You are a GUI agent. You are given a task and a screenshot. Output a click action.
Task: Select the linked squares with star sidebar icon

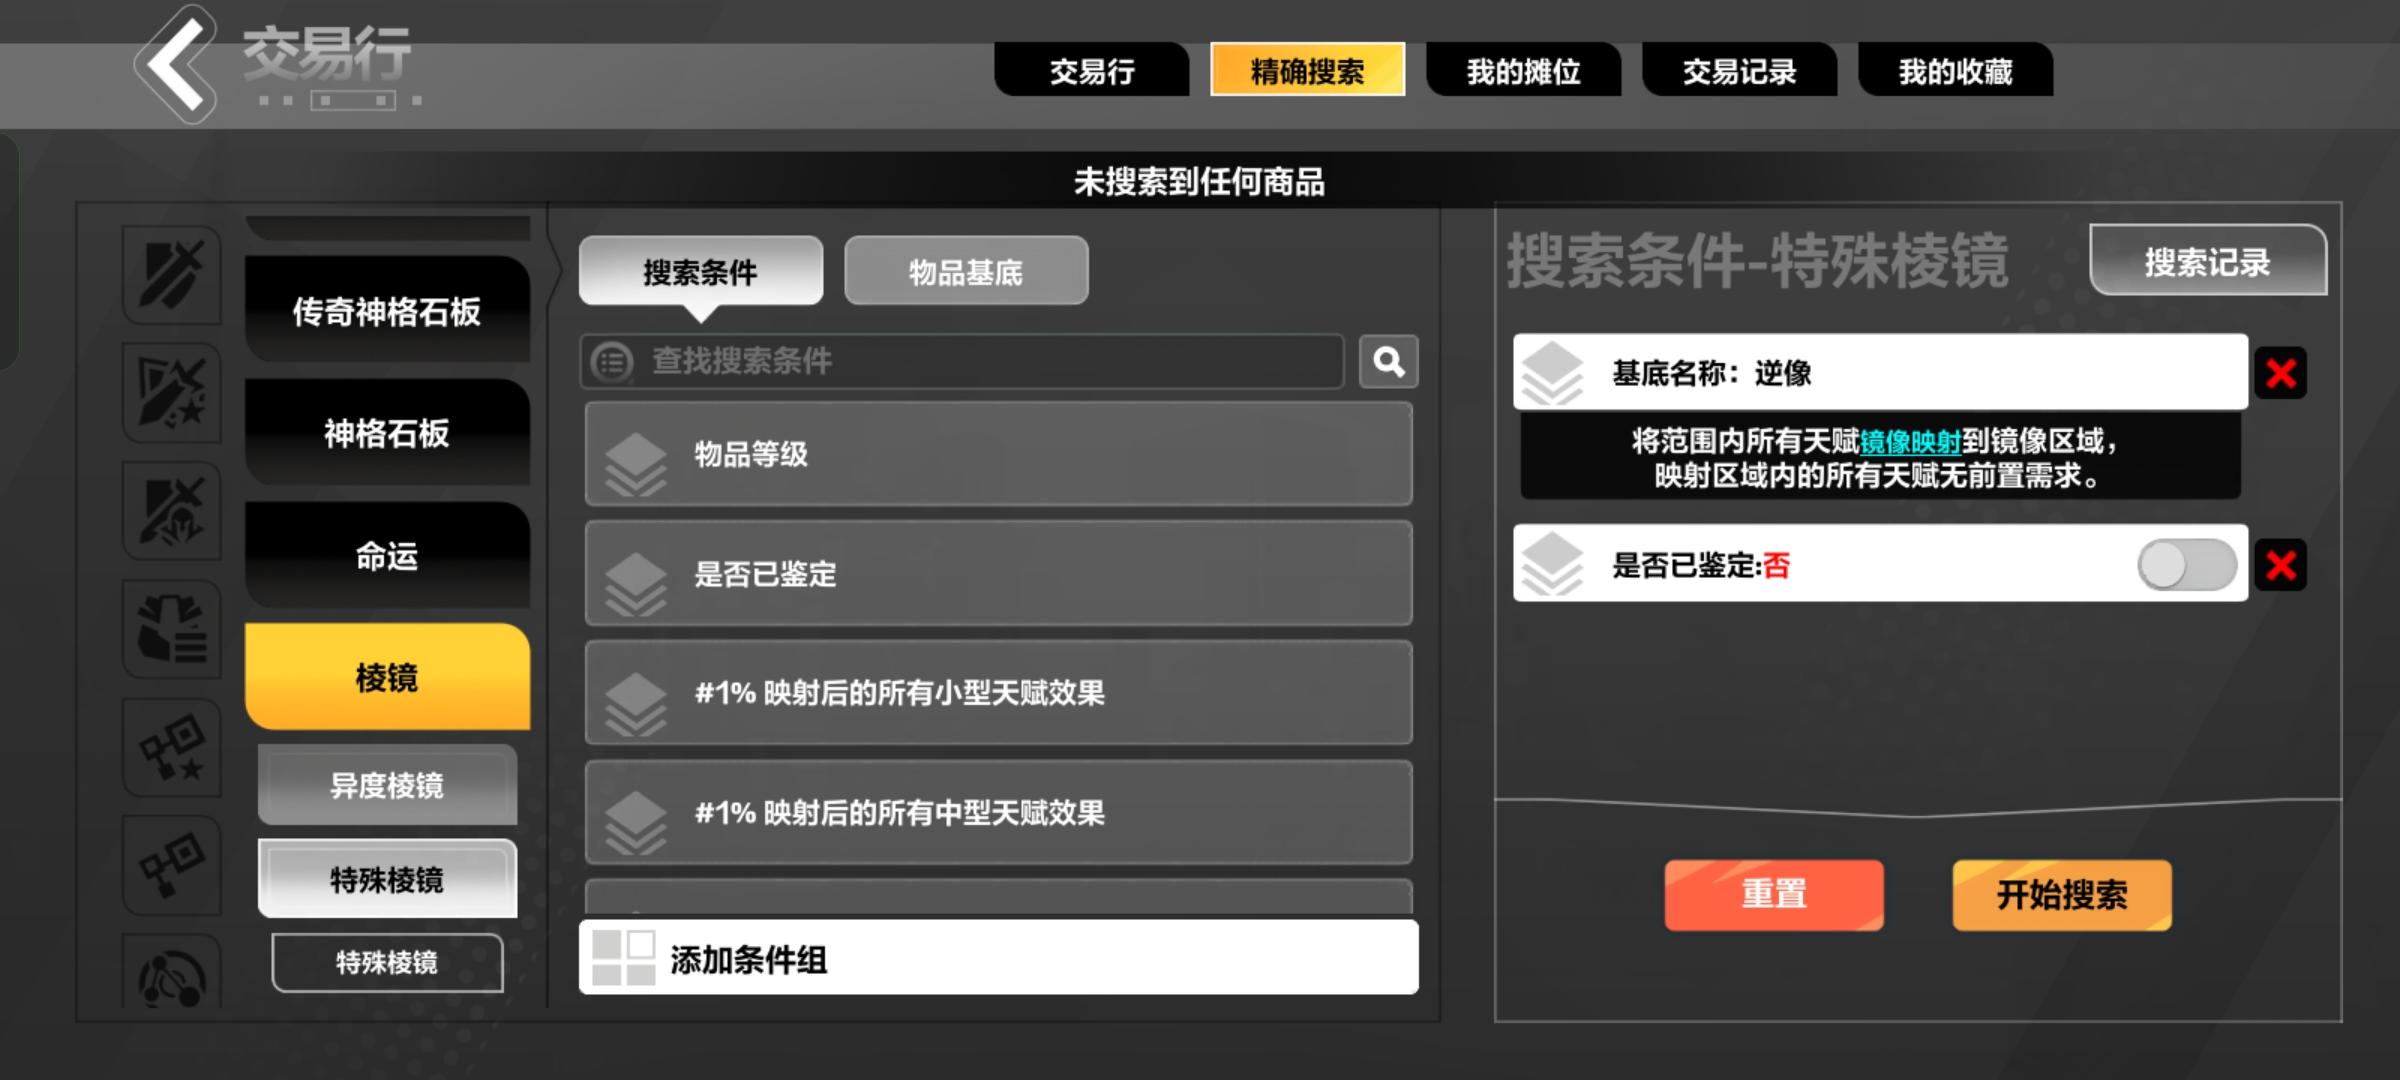click(172, 747)
